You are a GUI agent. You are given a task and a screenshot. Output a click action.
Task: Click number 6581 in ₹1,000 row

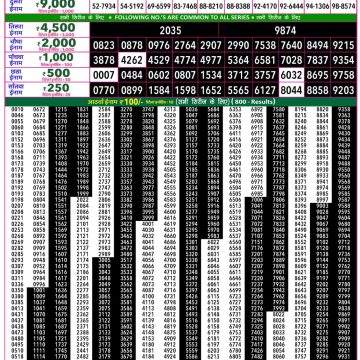pos(265,60)
